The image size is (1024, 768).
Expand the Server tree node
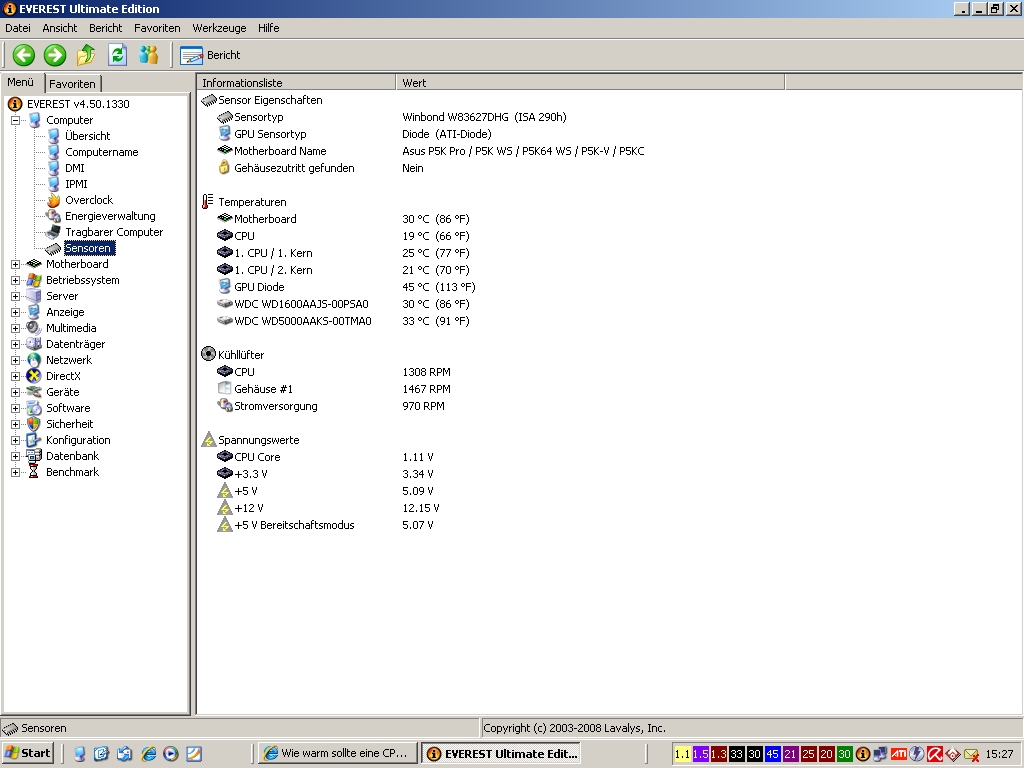pos(15,296)
